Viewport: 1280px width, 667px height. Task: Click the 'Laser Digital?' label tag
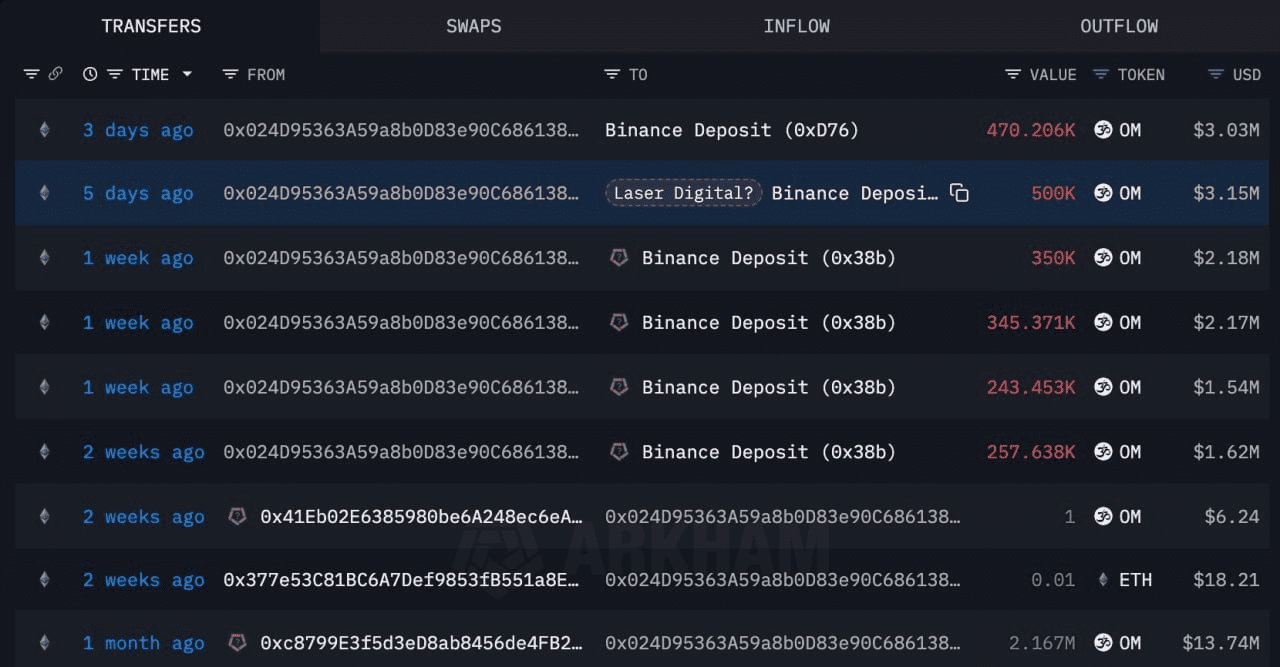[684, 193]
